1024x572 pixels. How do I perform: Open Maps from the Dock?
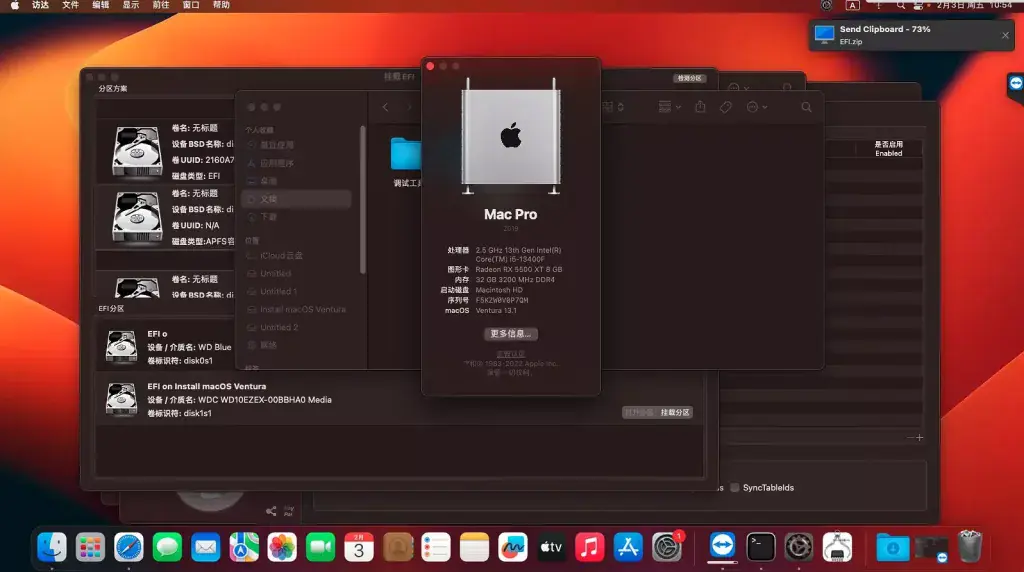pyautogui.click(x=244, y=547)
